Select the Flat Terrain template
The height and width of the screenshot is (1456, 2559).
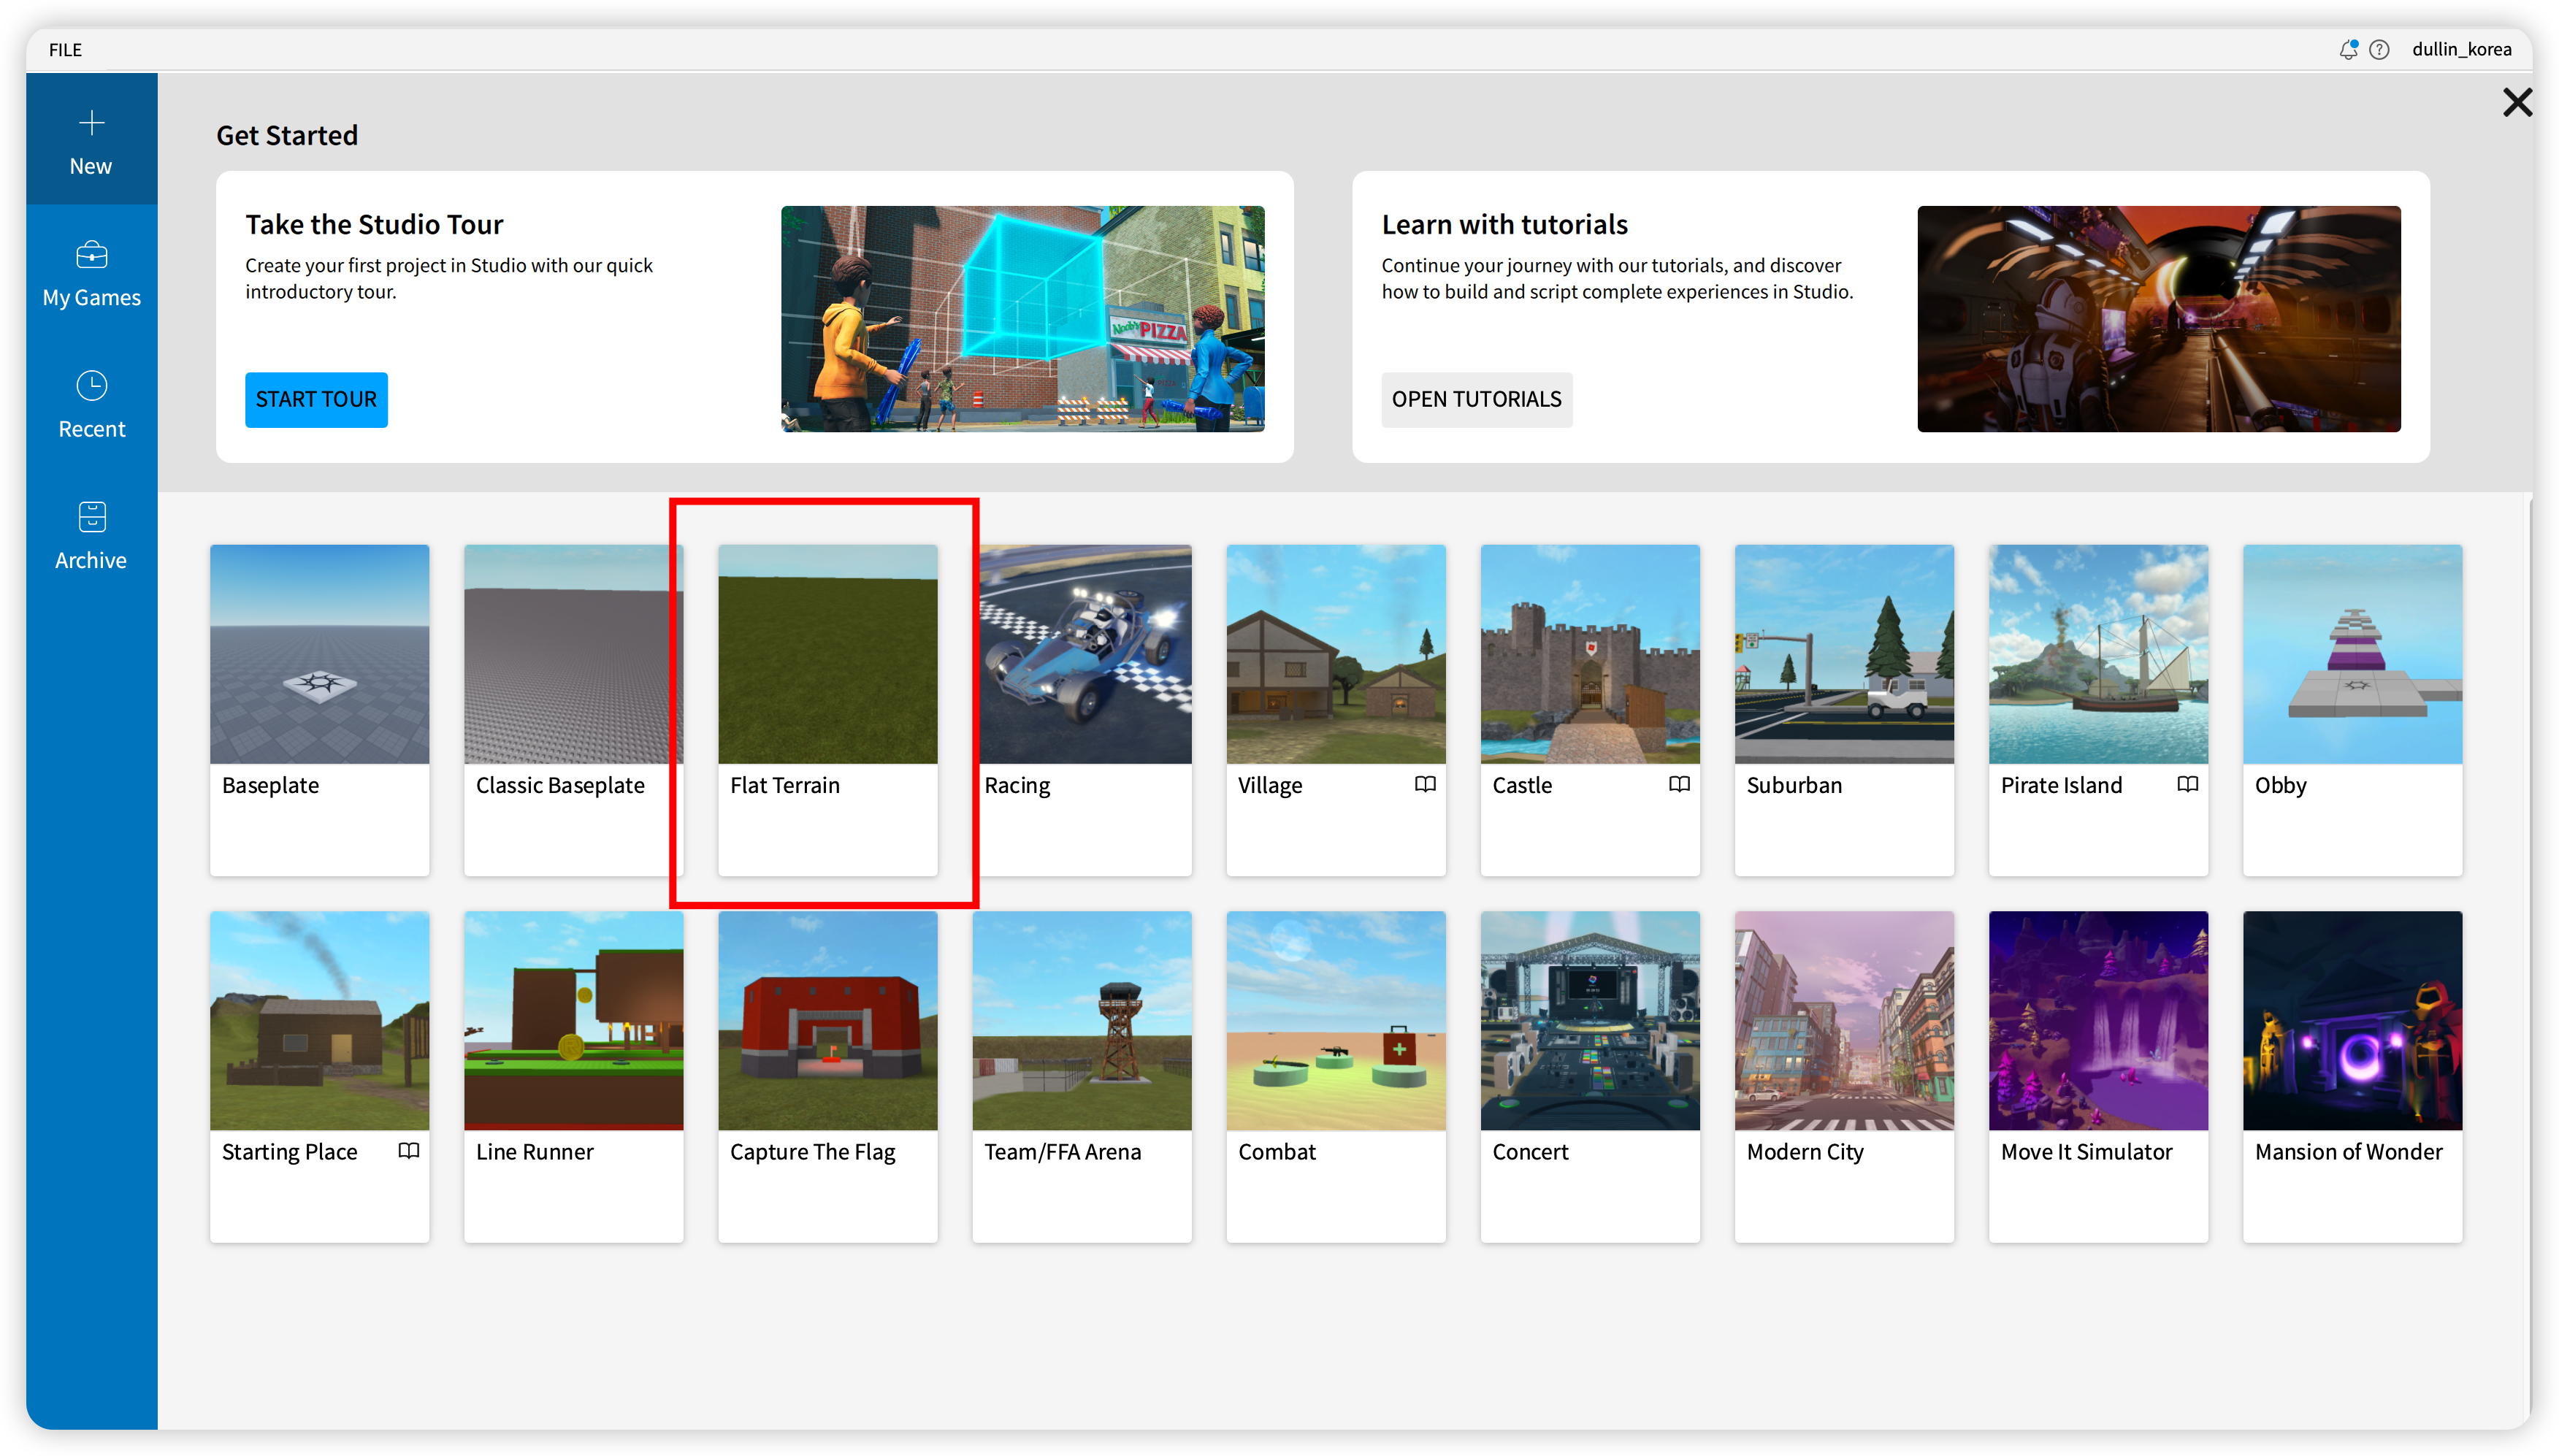(x=827, y=710)
